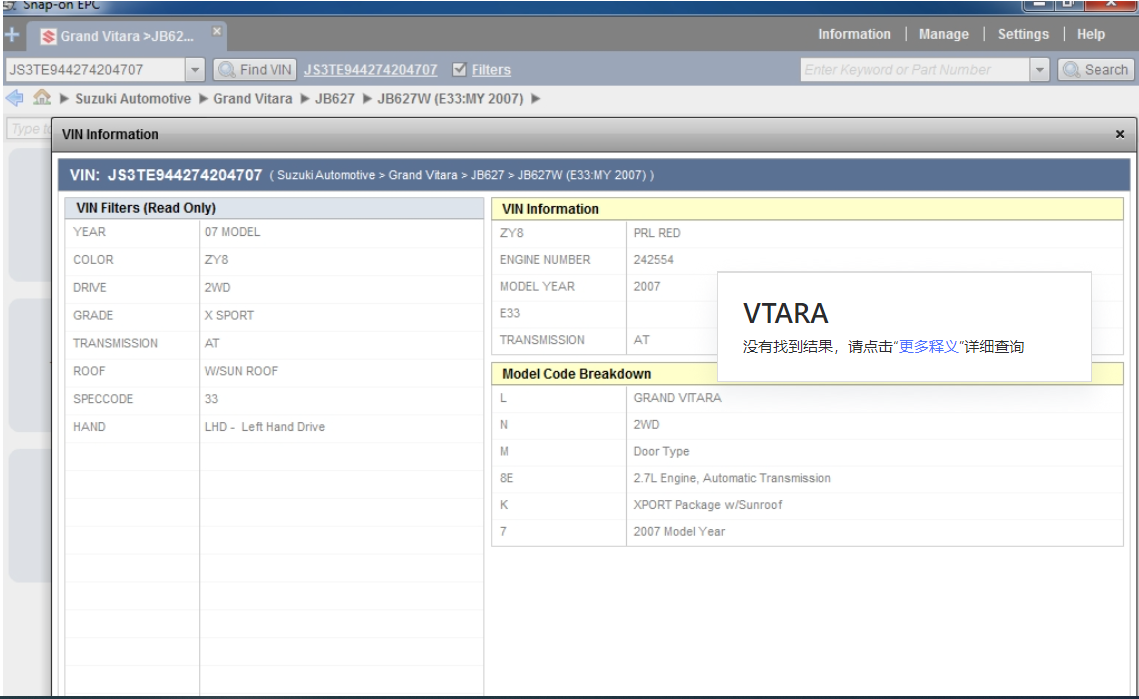Go back with the blue arrow icon
The width and height of the screenshot is (1139, 699).
[x=14, y=97]
